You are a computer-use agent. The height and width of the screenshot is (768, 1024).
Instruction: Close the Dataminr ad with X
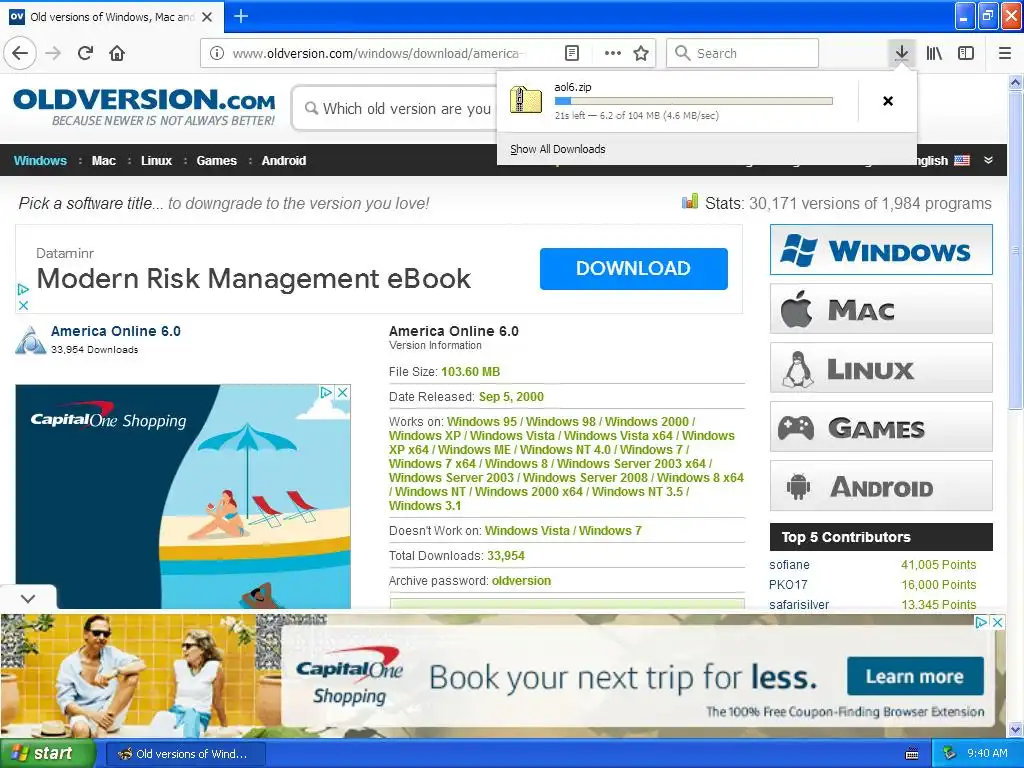(x=23, y=305)
